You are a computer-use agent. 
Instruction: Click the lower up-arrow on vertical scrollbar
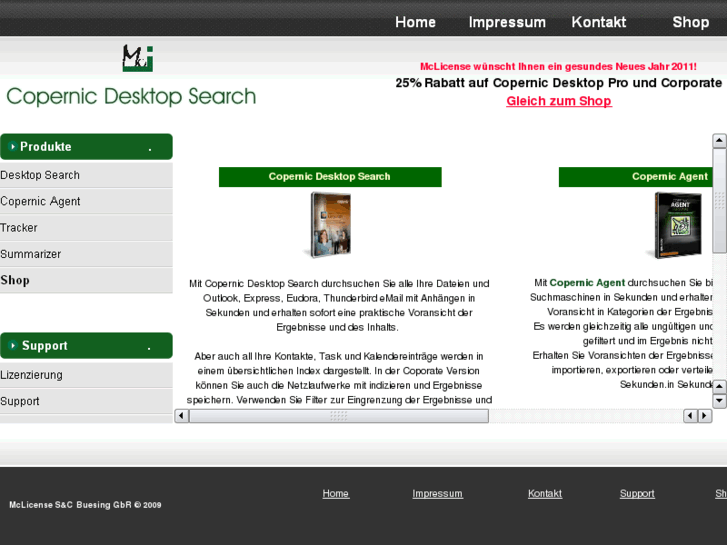tap(719, 386)
